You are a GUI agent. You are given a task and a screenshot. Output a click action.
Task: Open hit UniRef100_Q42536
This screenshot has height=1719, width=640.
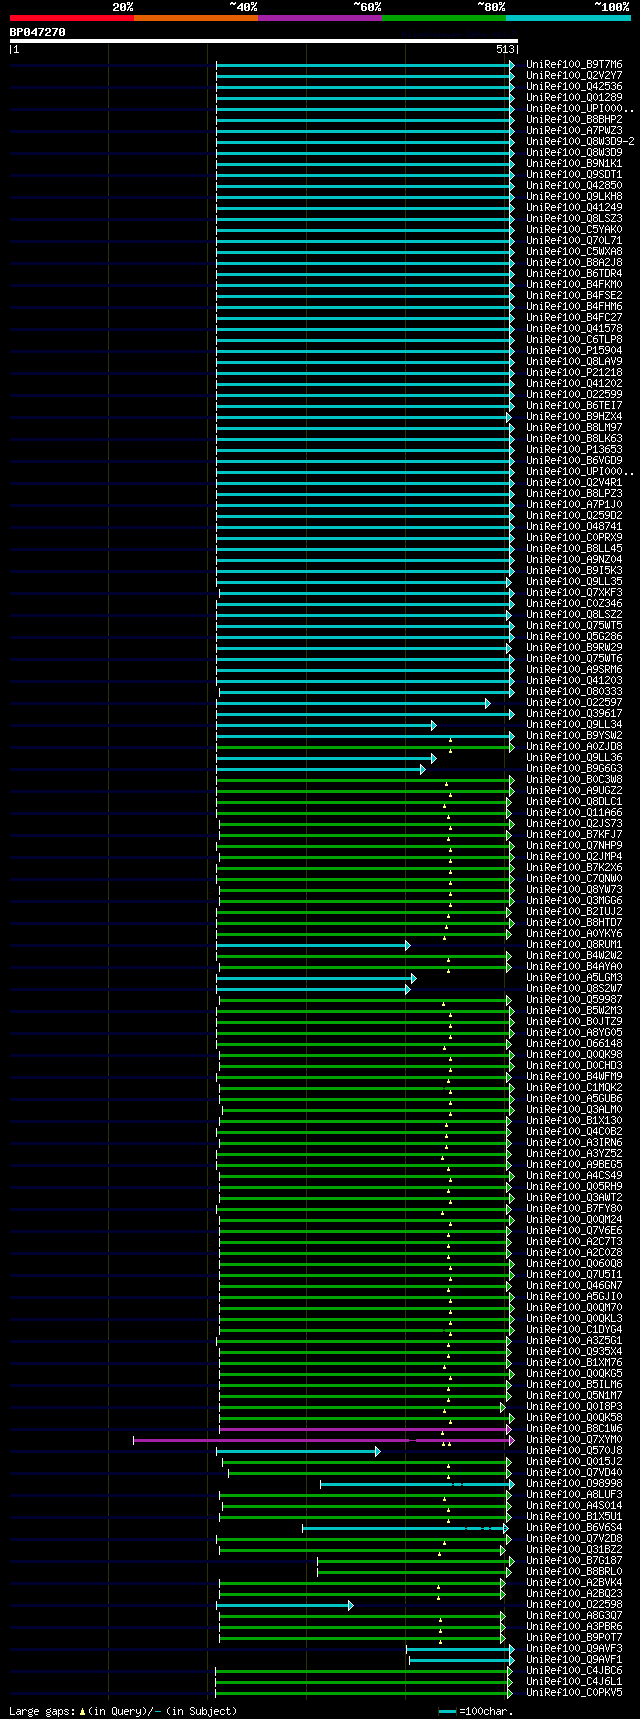(574, 87)
